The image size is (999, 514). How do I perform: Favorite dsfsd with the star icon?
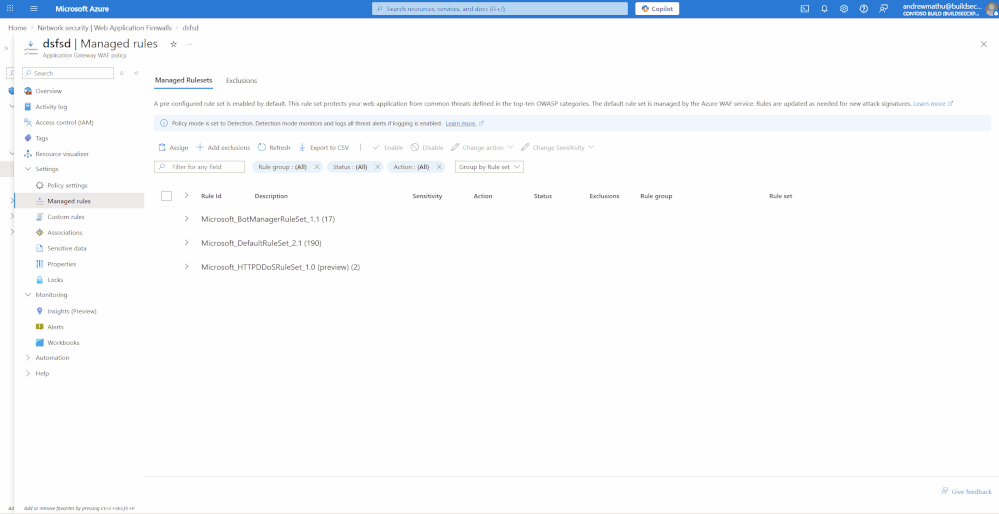(x=173, y=44)
